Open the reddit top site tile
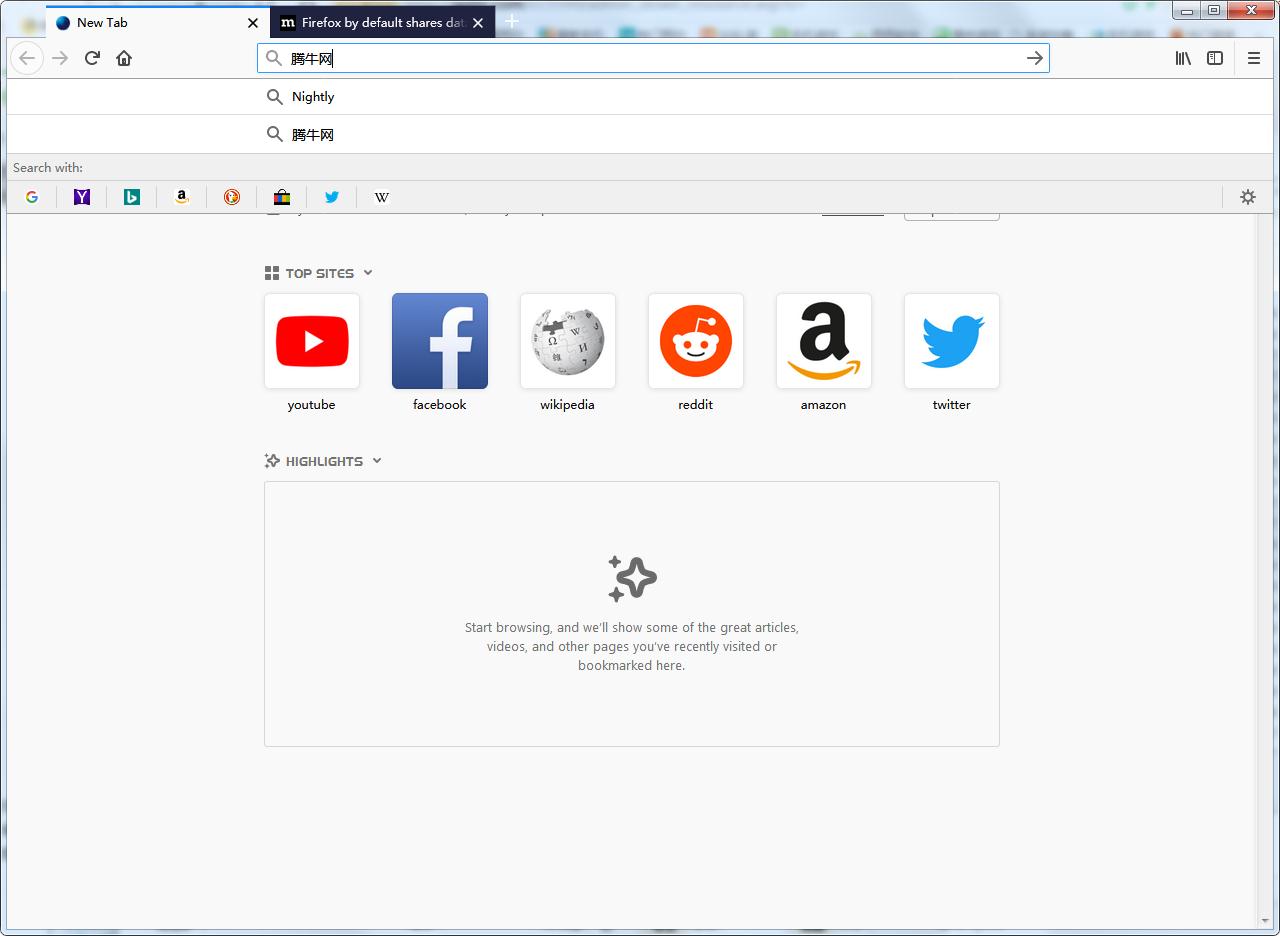 click(696, 341)
